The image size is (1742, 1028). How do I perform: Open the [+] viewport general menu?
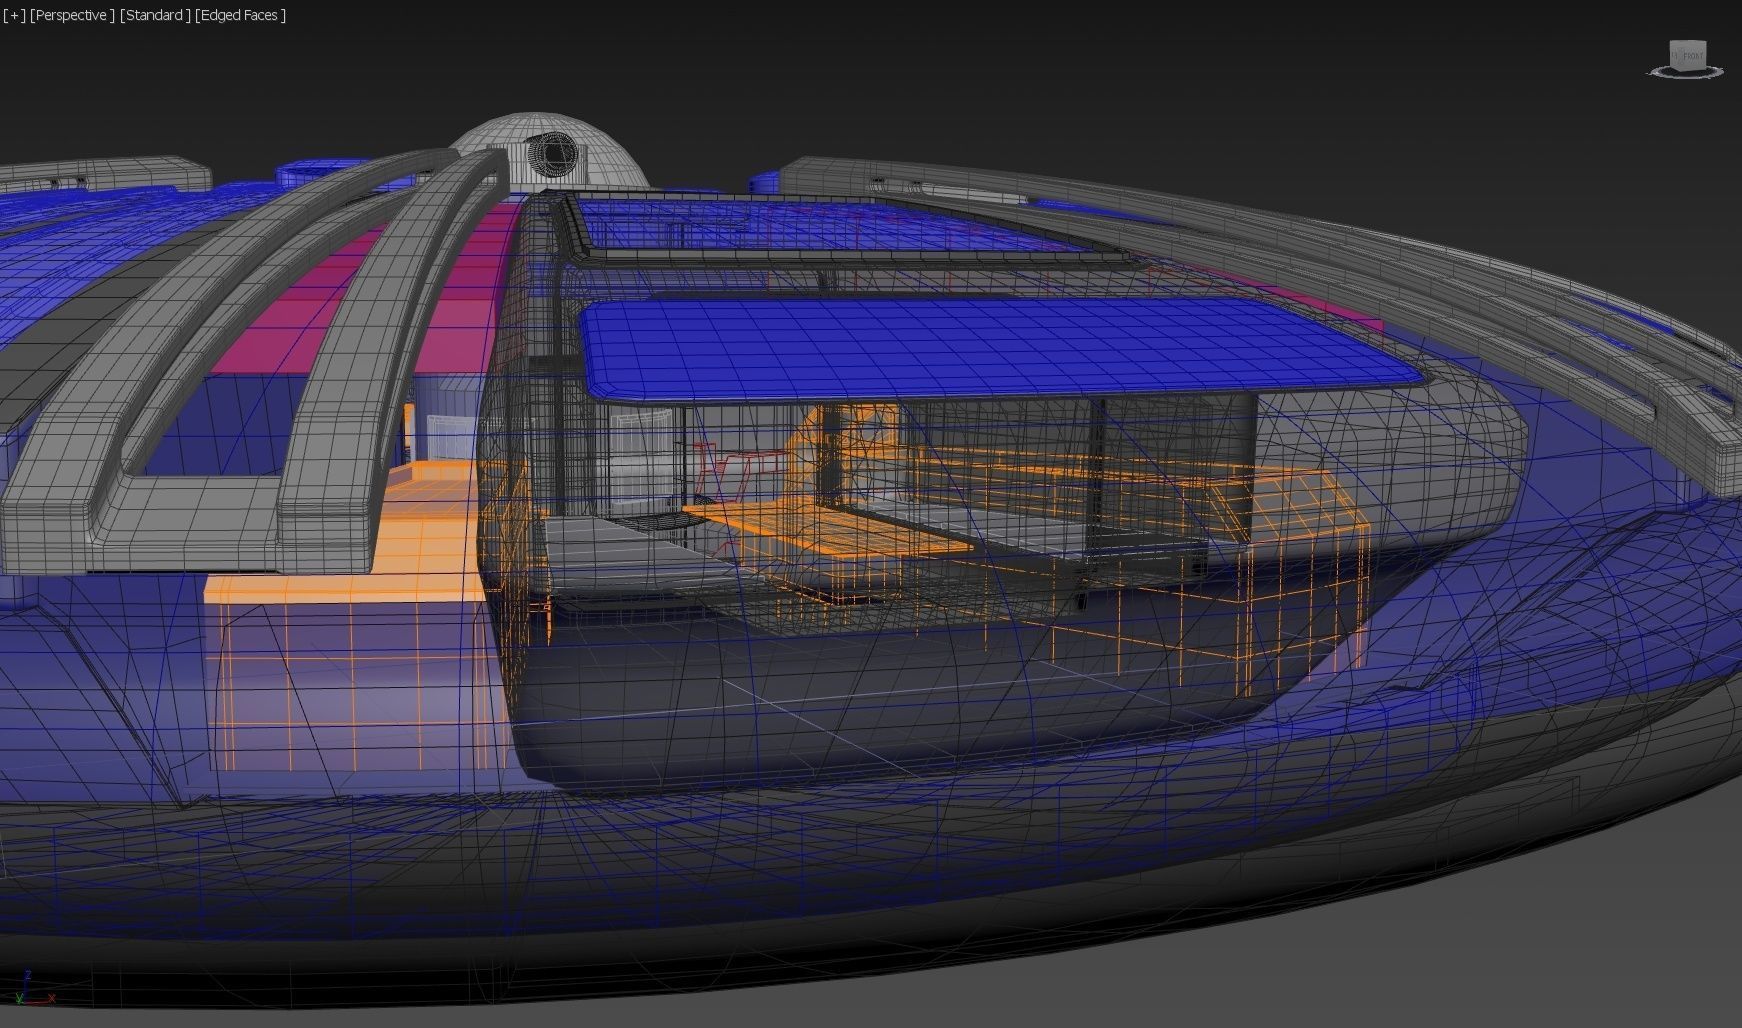pyautogui.click(x=14, y=15)
